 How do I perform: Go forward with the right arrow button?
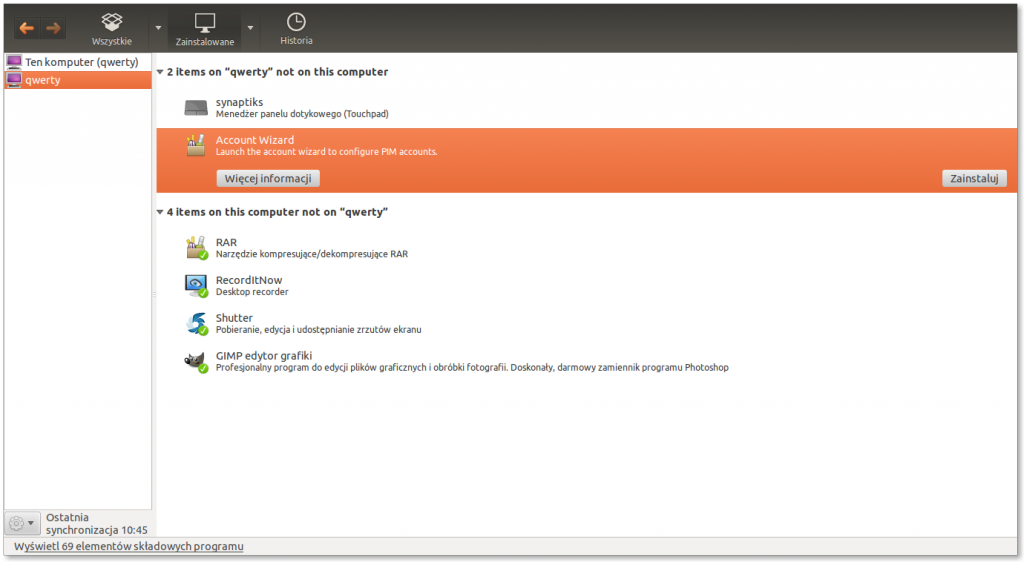click(53, 28)
